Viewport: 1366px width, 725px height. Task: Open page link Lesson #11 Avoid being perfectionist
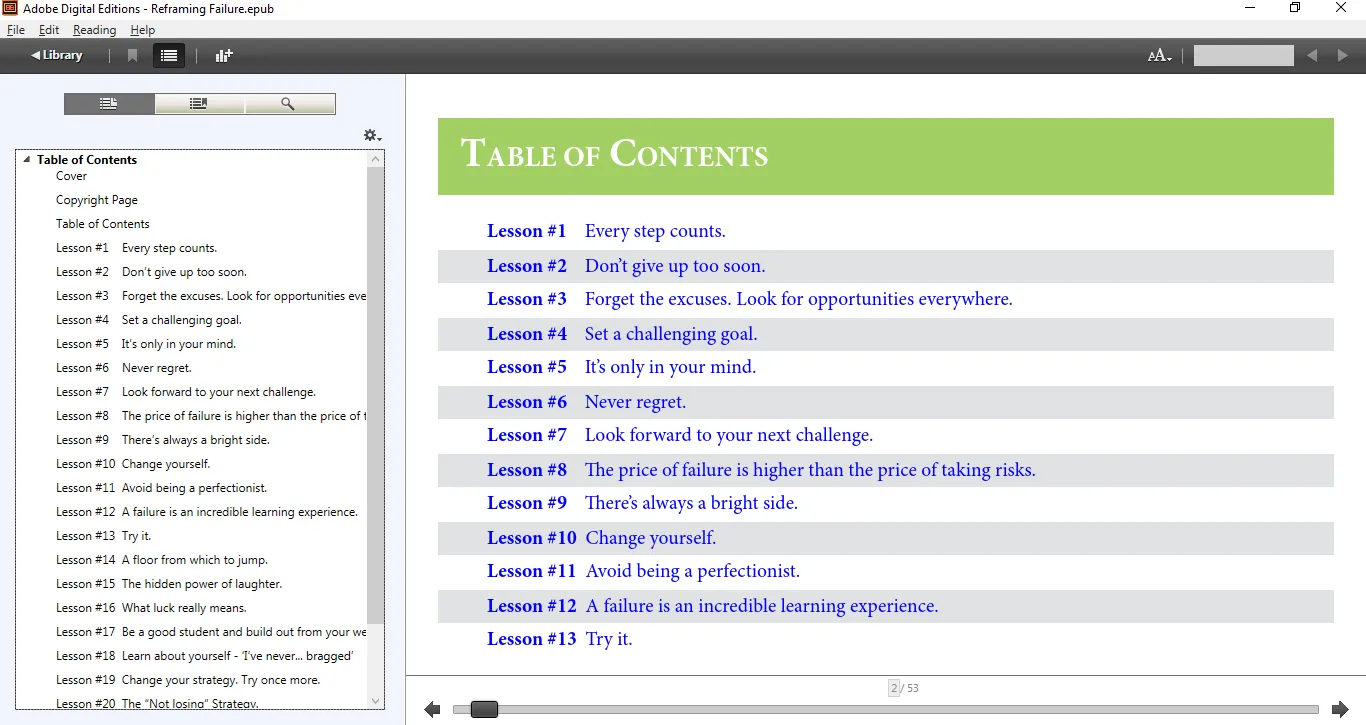pos(644,571)
